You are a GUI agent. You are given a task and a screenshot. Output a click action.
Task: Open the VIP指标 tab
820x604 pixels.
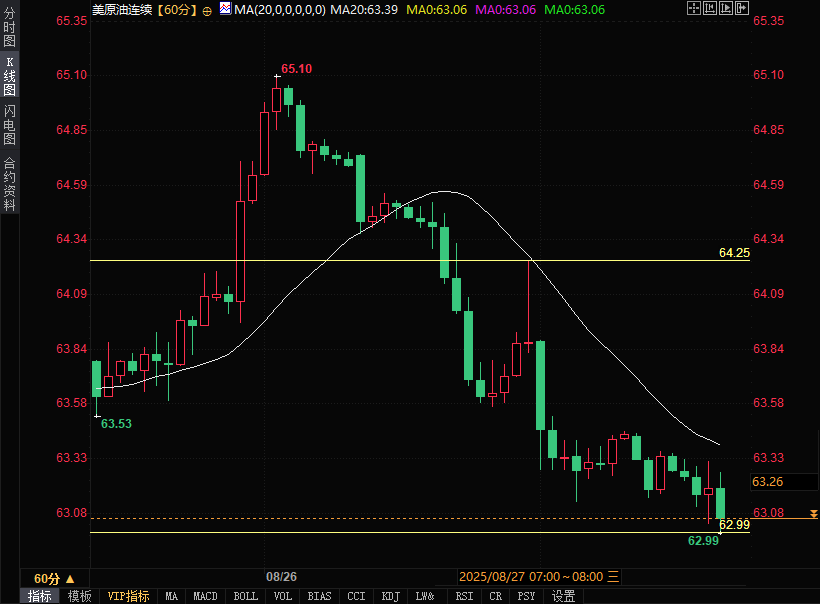click(x=128, y=596)
